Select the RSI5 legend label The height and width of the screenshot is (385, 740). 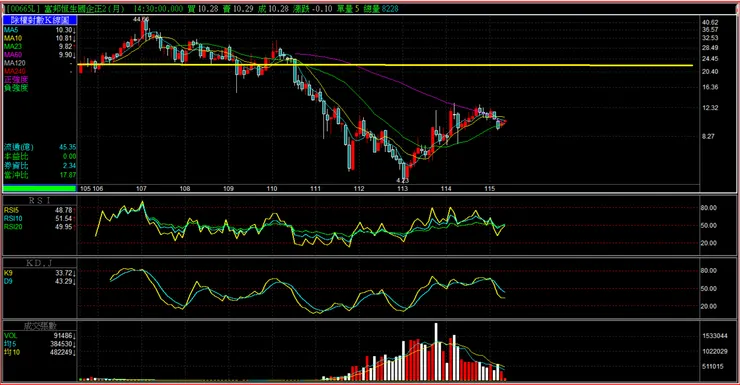coord(11,210)
